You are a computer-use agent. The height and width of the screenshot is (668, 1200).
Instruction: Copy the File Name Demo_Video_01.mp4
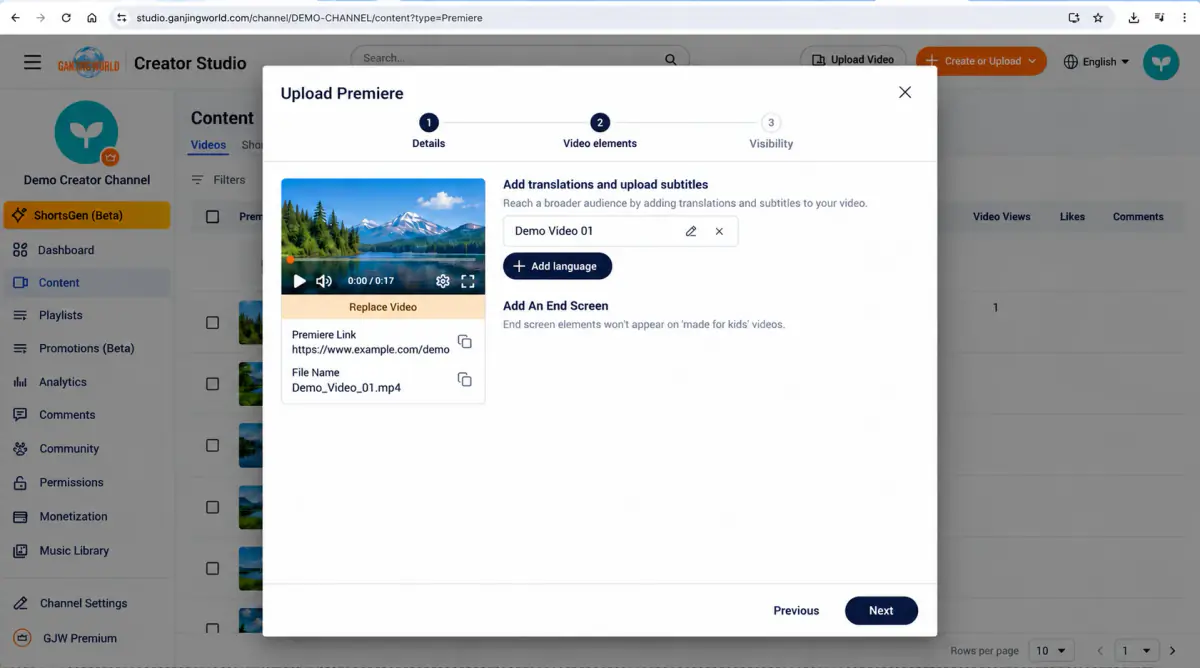[465, 379]
